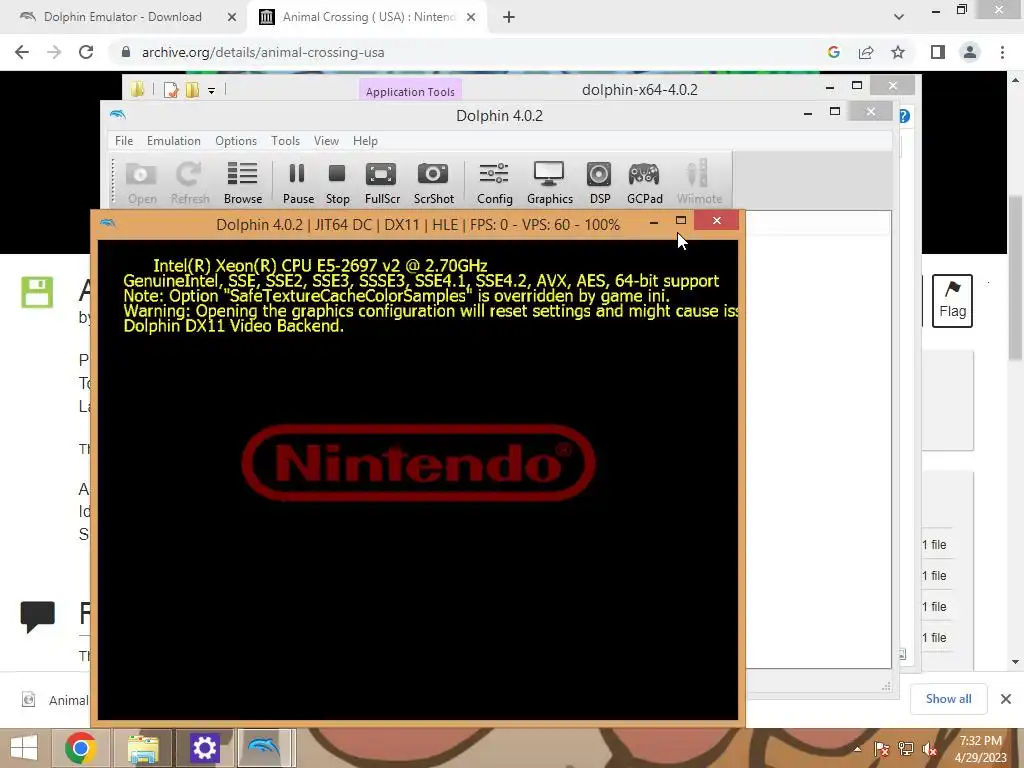Click the green floppy disk software icon
Viewport: 1024px width, 768px height.
[x=37, y=292]
